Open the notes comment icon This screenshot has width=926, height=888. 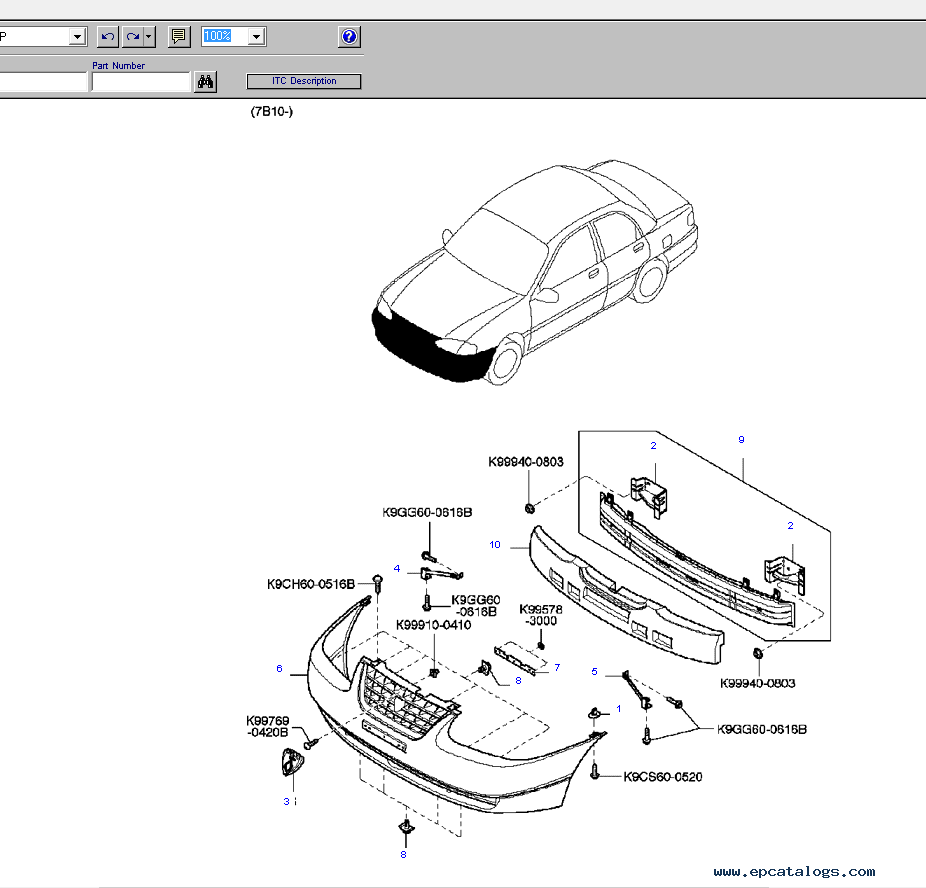click(x=179, y=37)
